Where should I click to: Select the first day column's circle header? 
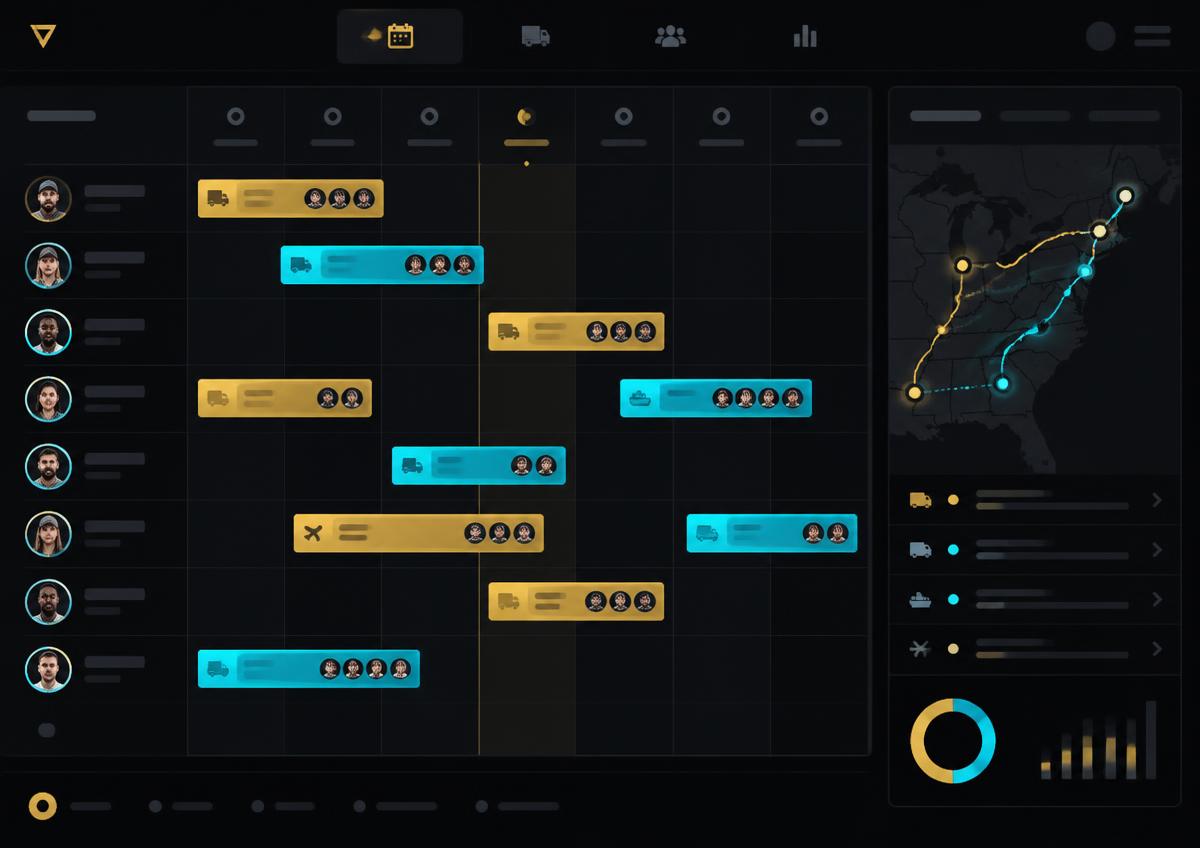[236, 117]
